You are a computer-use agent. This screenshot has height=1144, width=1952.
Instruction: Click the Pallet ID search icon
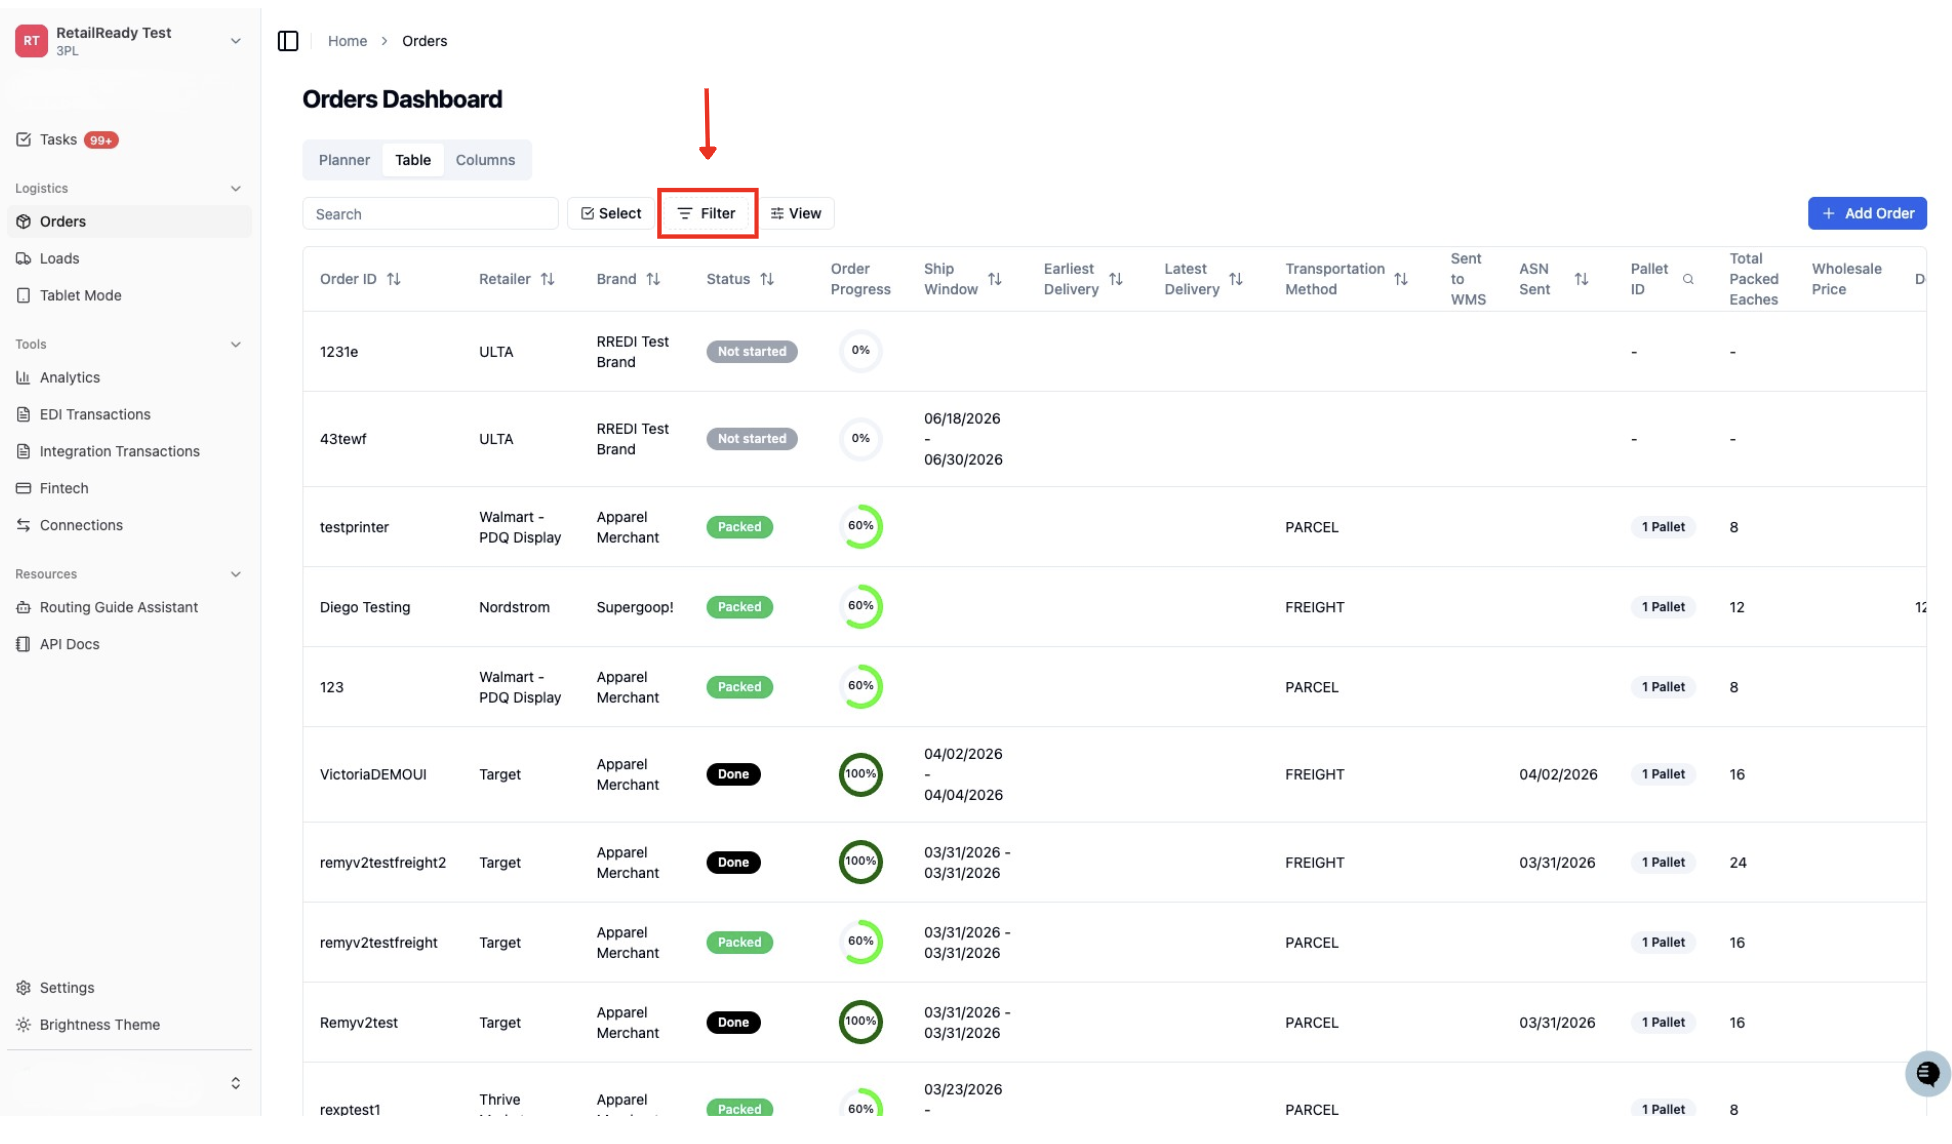click(x=1688, y=280)
